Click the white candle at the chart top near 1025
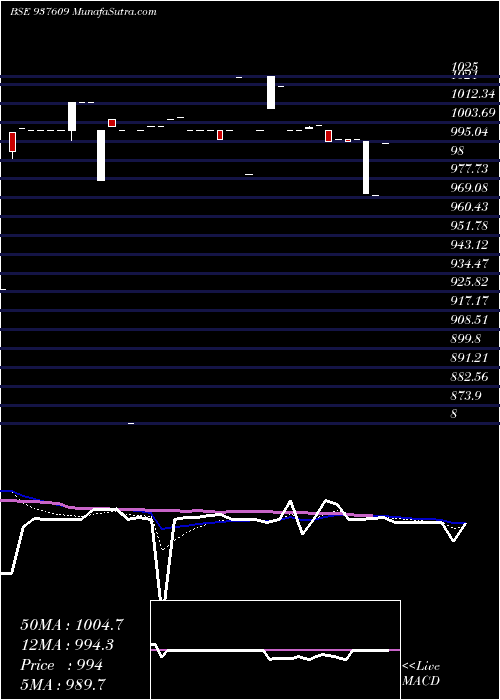Viewport: 500px width, 700px height. pyautogui.click(x=271, y=92)
